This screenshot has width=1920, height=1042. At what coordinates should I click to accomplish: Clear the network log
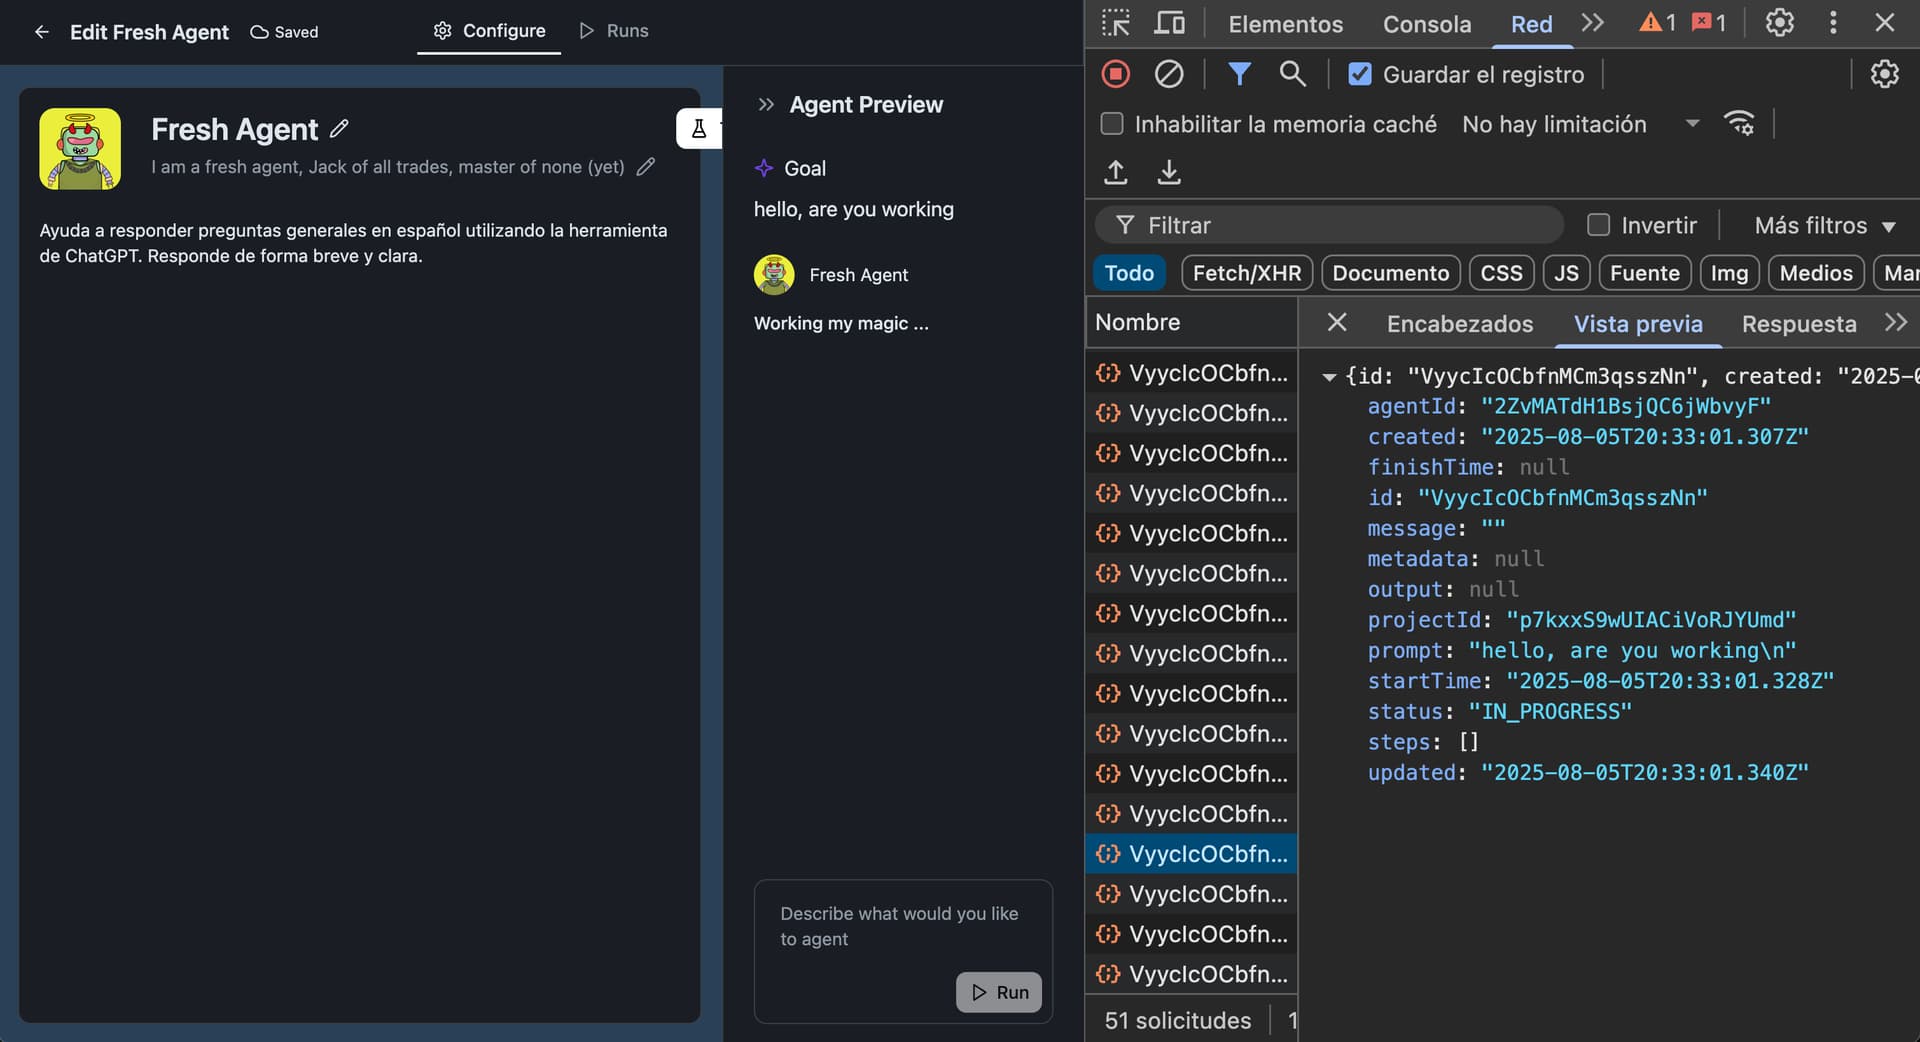point(1168,74)
